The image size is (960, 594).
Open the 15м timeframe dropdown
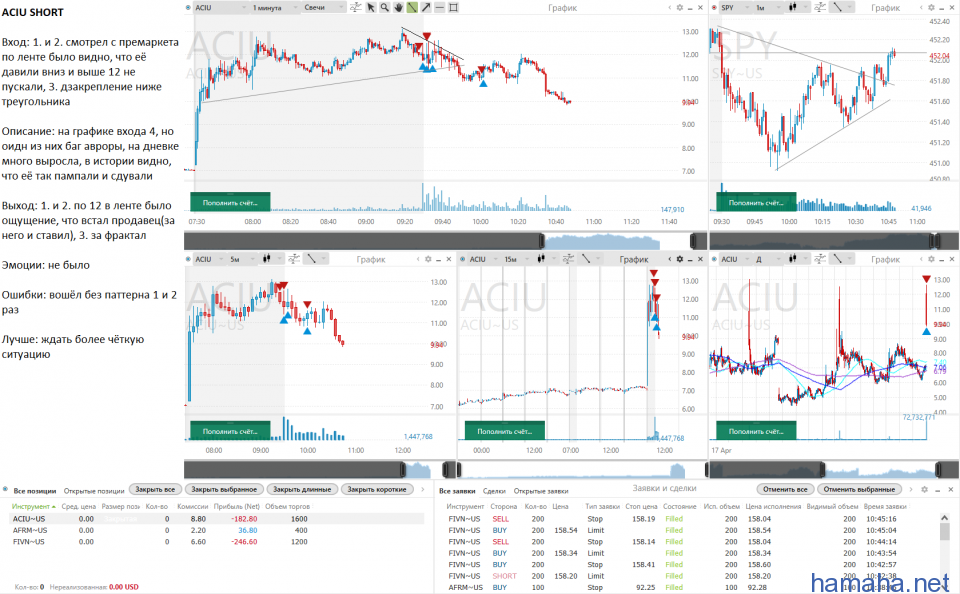click(518, 259)
